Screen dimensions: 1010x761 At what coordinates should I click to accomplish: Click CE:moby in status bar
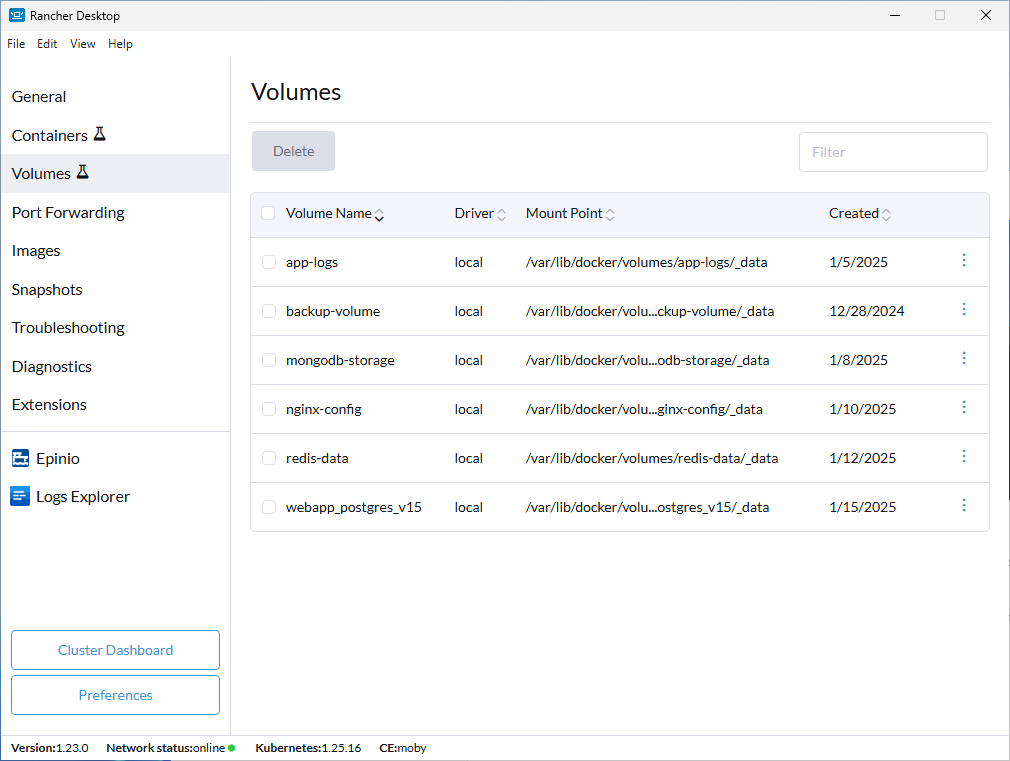pos(403,748)
